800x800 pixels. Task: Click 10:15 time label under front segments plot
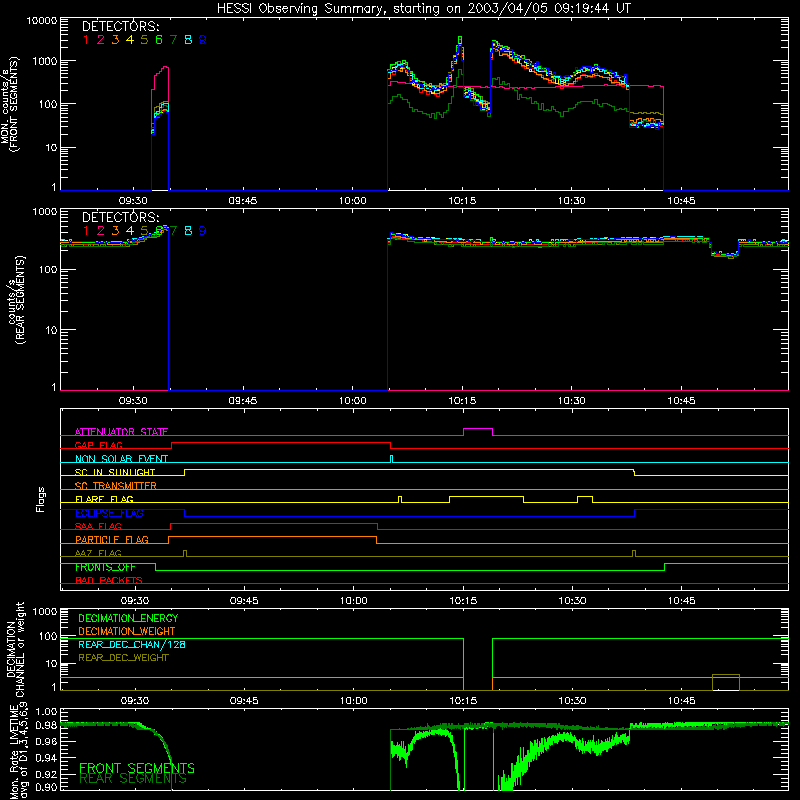[x=462, y=201]
